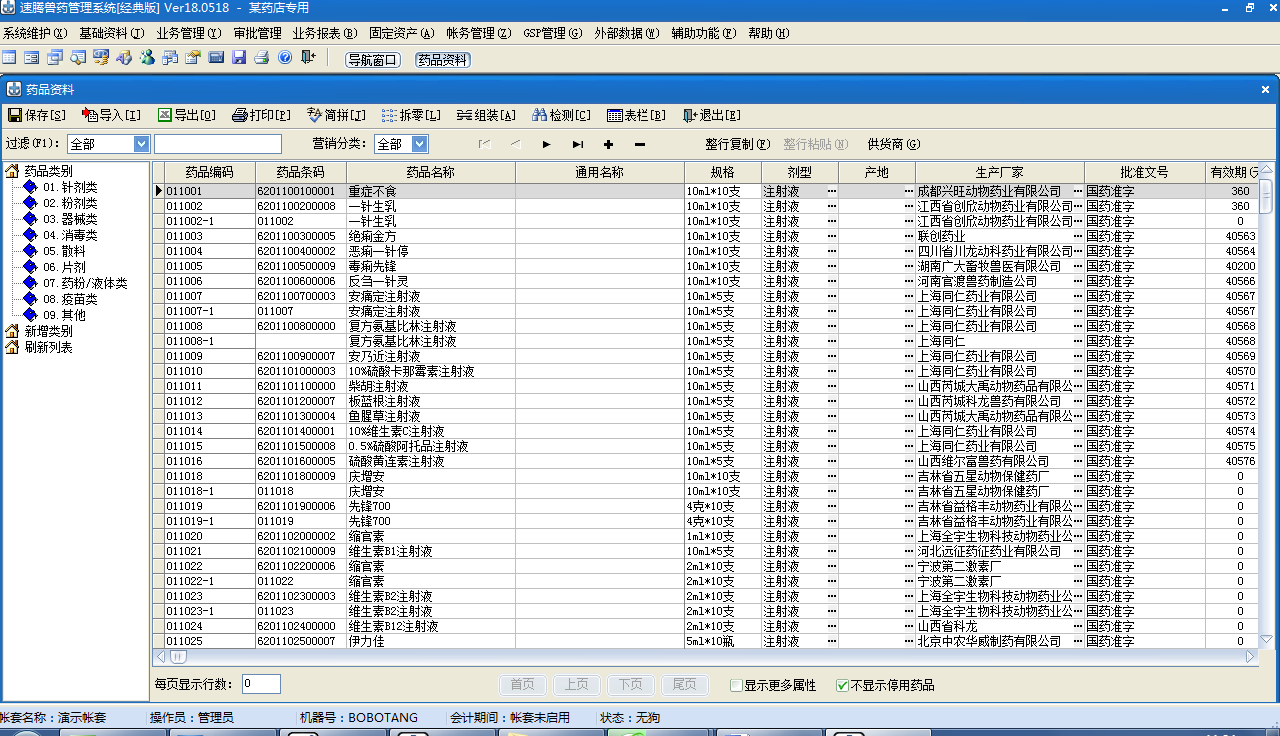1280x736 pixels.
Task: Click the floppy disk icon in the top toolbar
Action: pos(239,58)
